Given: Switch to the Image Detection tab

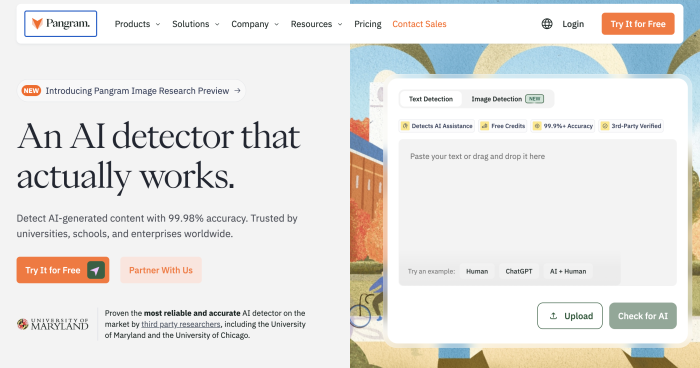Looking at the screenshot, I should click(508, 99).
